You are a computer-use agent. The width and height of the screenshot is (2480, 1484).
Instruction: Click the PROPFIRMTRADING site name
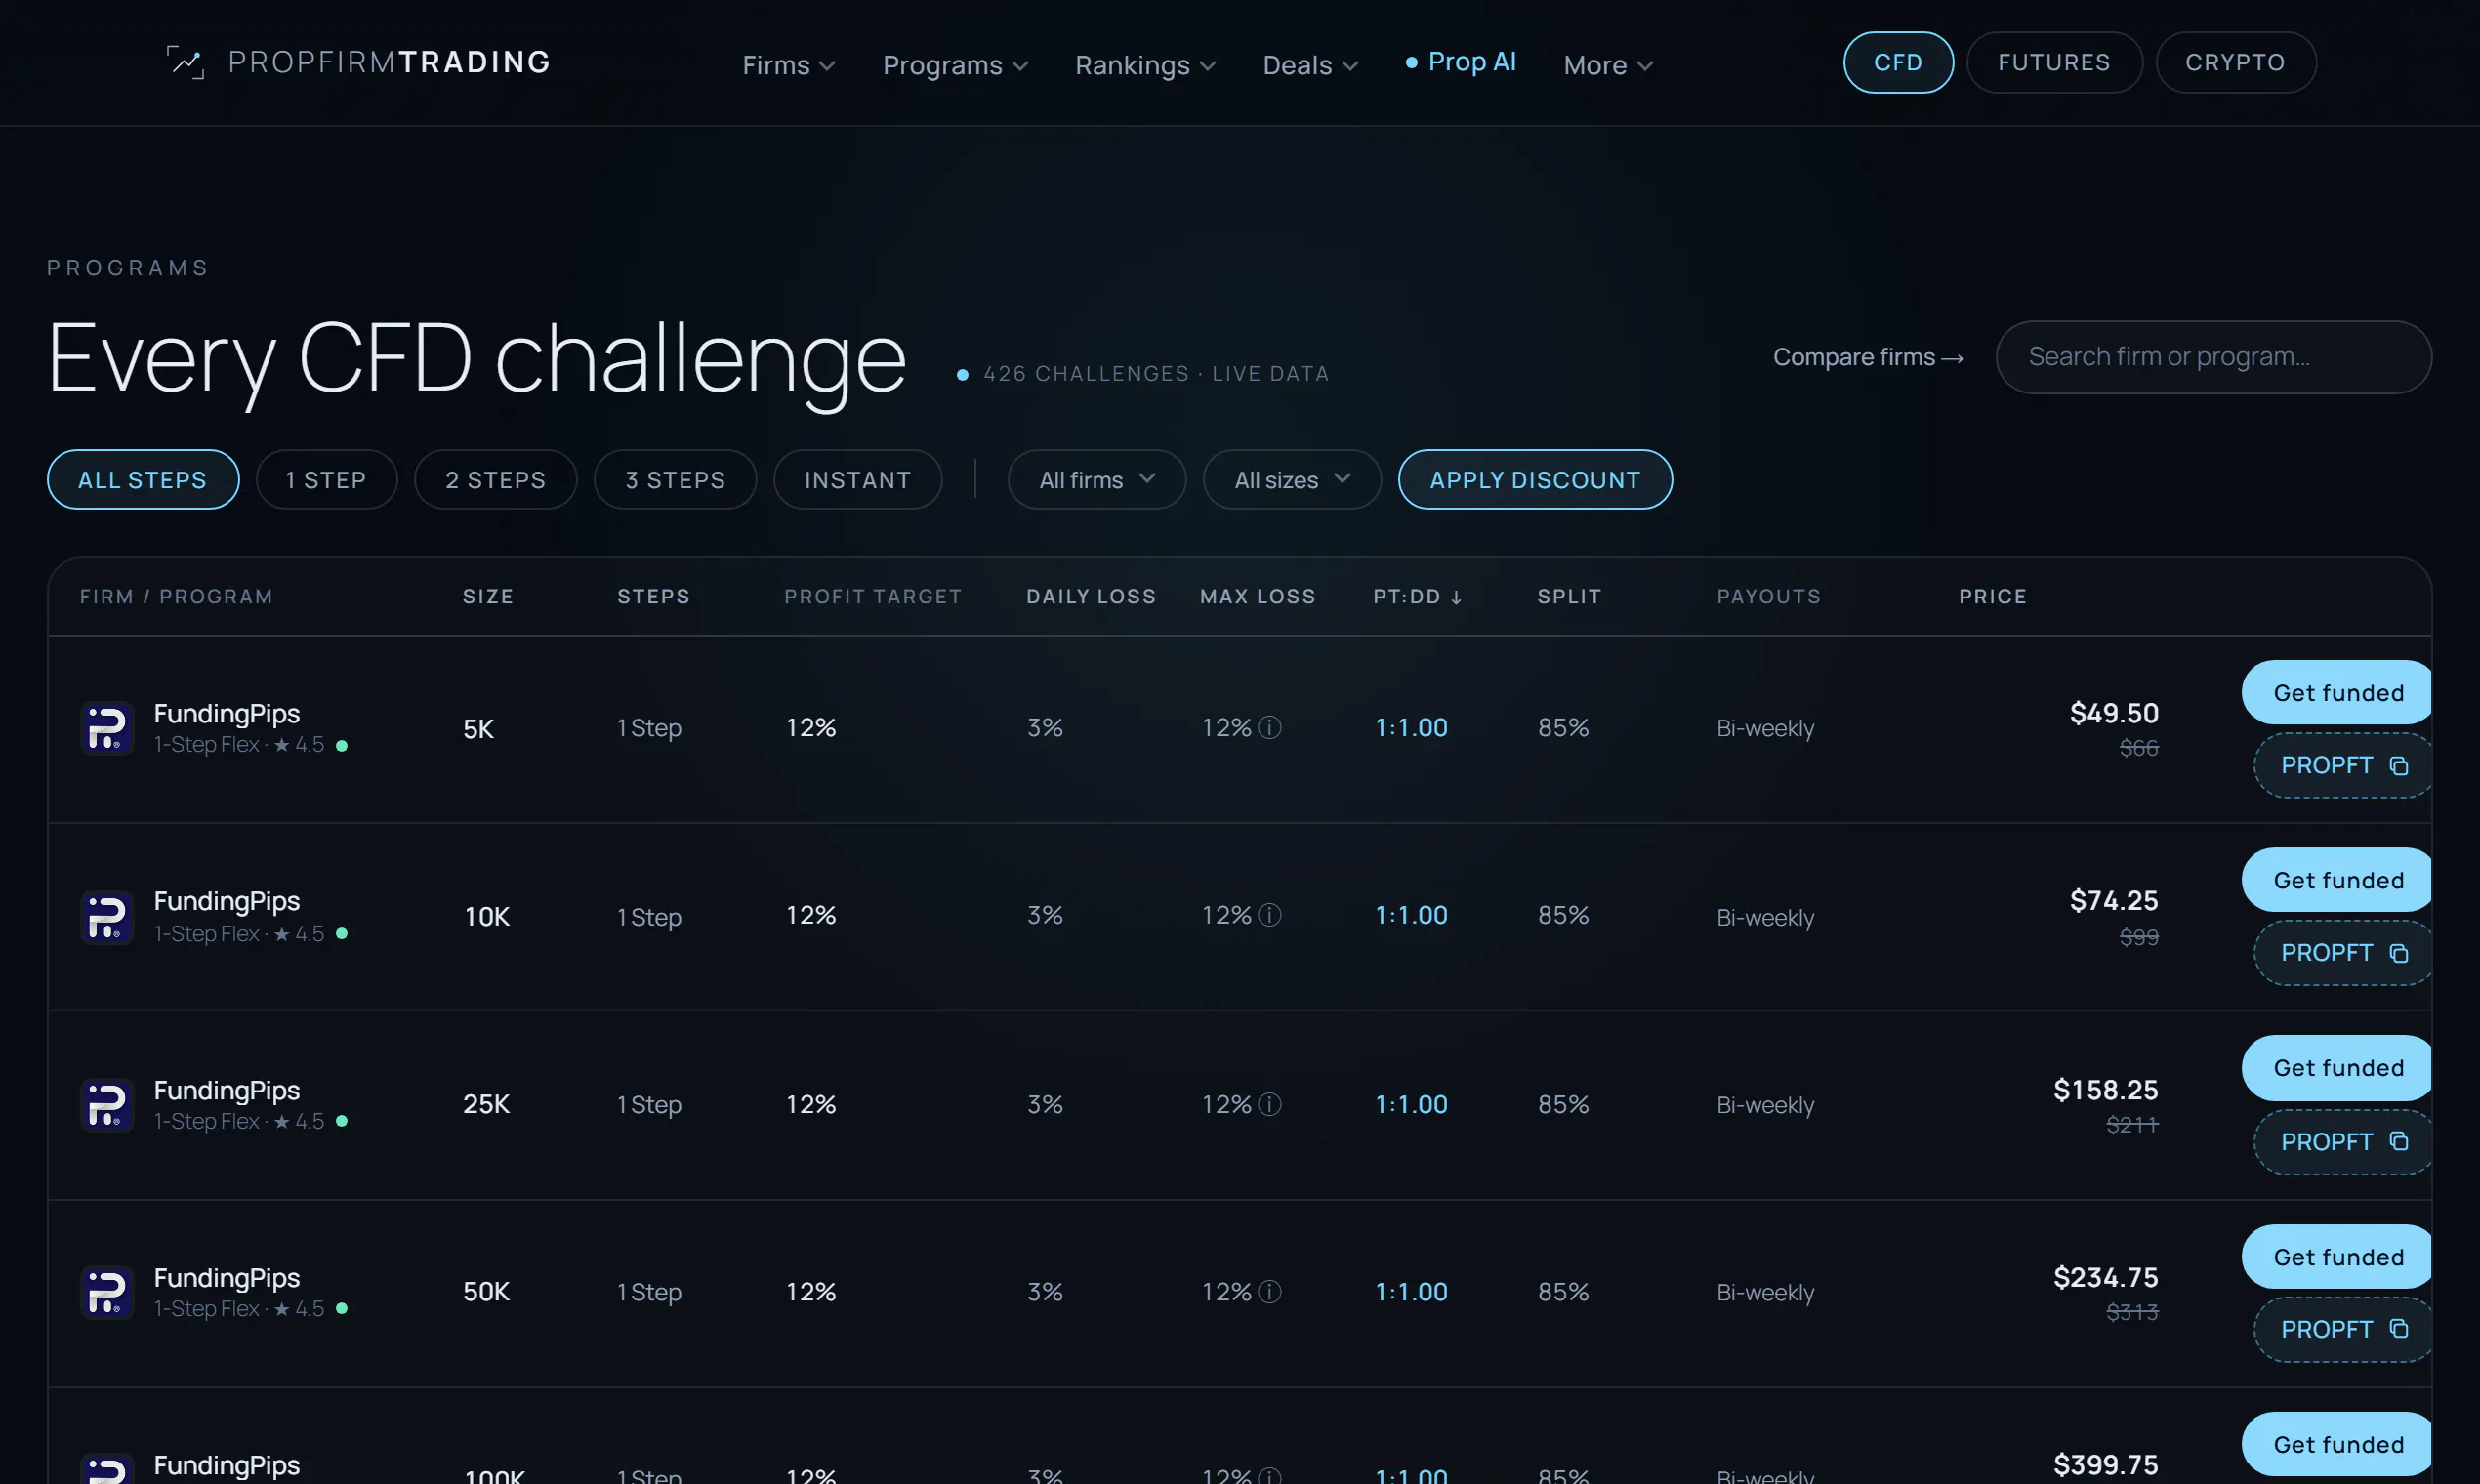(x=389, y=62)
